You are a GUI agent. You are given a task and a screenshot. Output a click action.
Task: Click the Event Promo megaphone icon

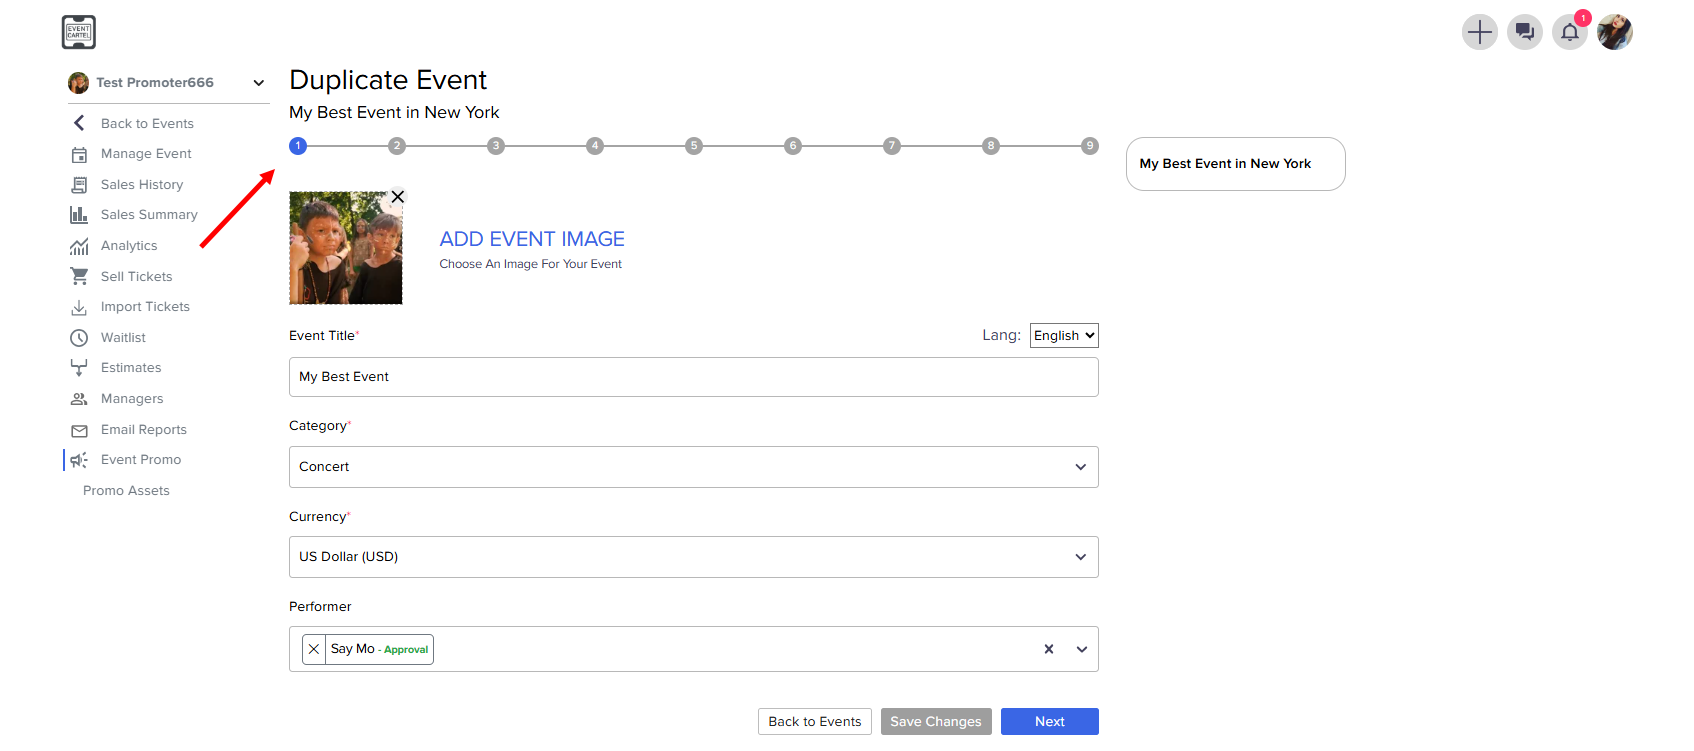pyautogui.click(x=79, y=460)
